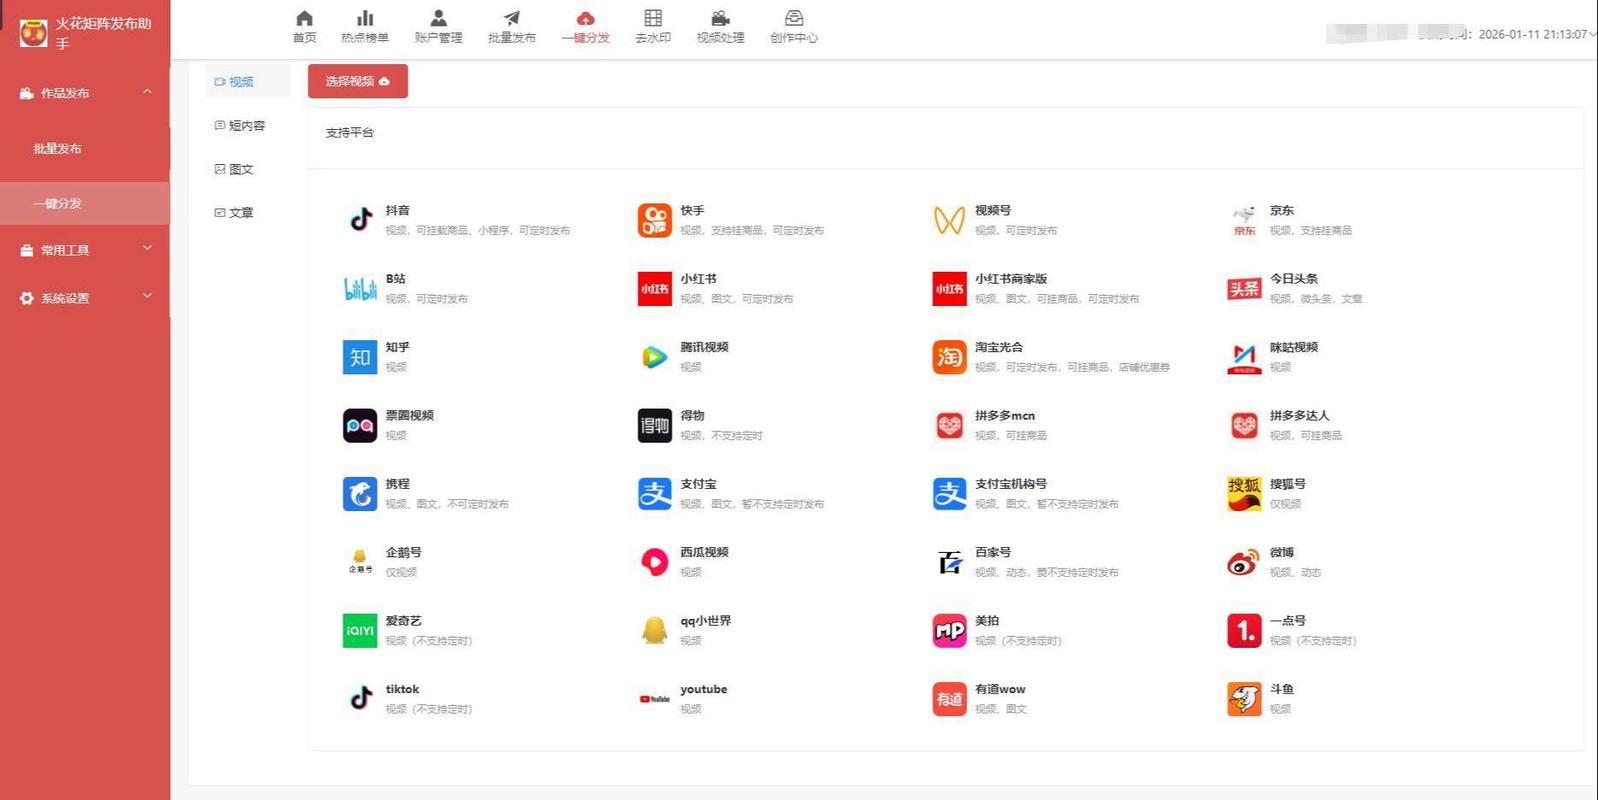Viewport: 1598px width, 800px height.
Task: Click the qq小世界 penguin icon
Action: [x=655, y=631]
